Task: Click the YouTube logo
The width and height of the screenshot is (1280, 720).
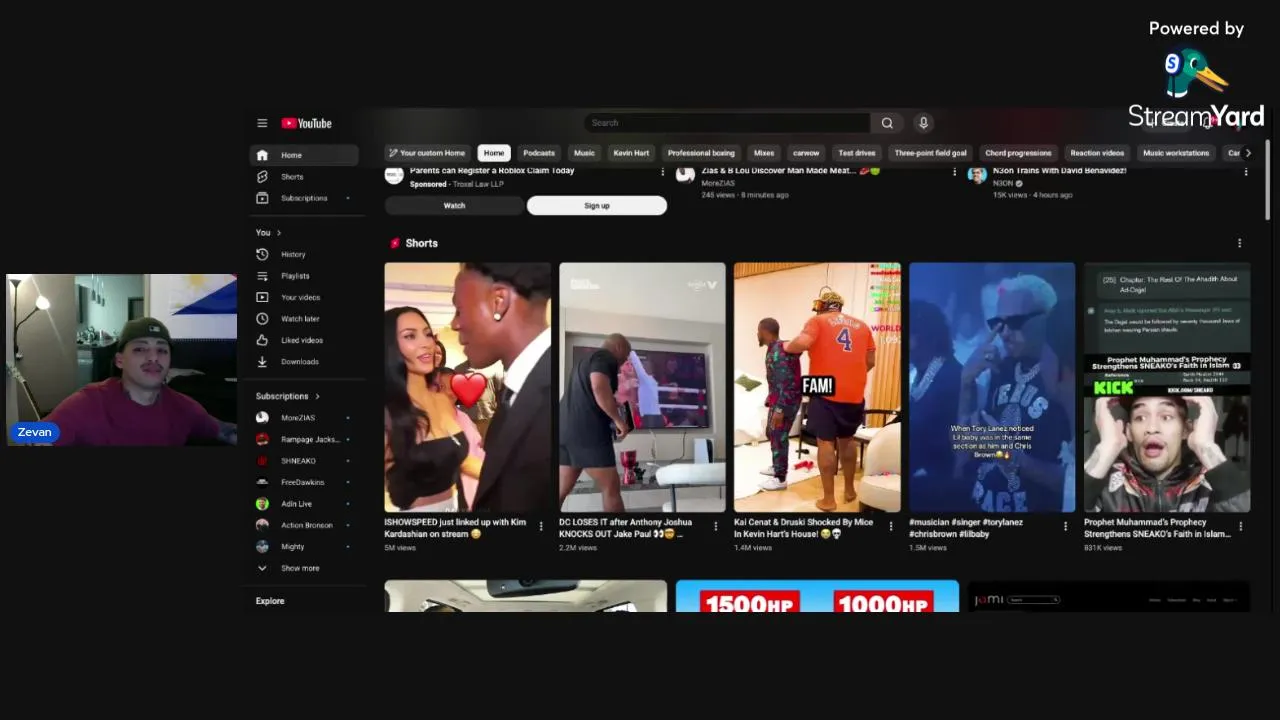Action: pyautogui.click(x=306, y=123)
